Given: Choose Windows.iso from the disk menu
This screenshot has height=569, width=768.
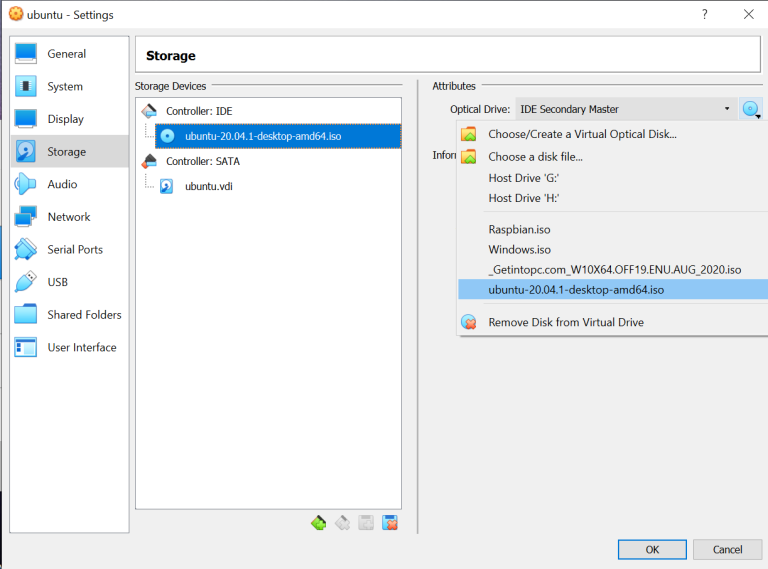Looking at the screenshot, I should 519,250.
